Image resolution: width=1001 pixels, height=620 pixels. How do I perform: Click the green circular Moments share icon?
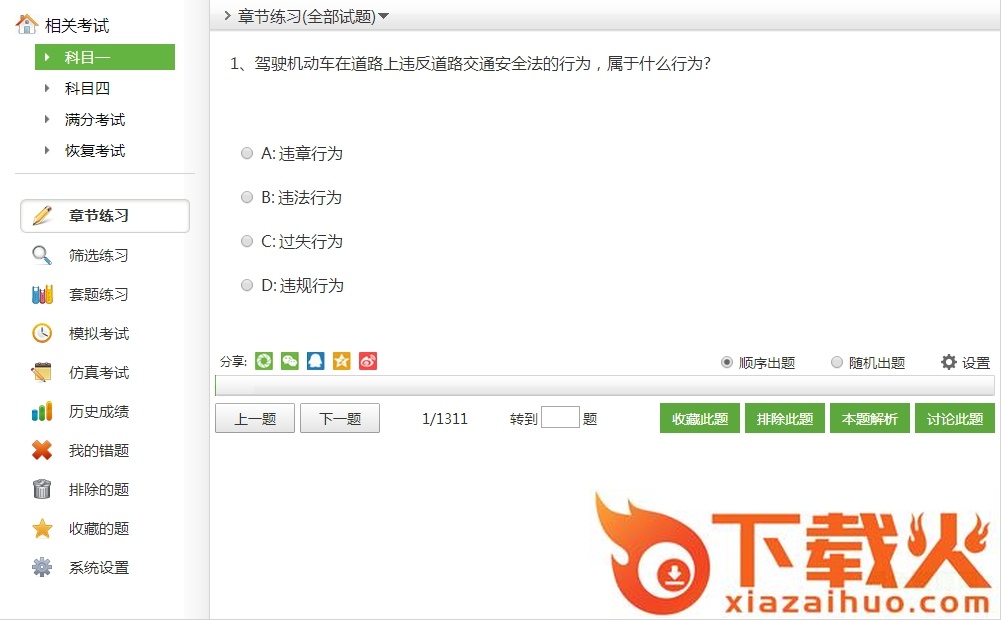264,361
